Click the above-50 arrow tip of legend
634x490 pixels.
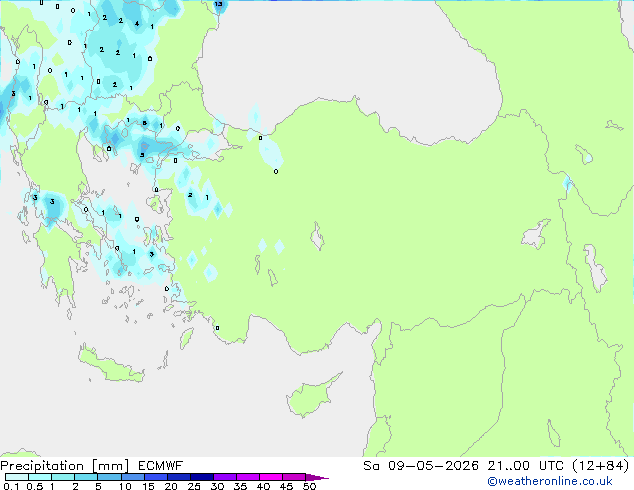pos(317,477)
